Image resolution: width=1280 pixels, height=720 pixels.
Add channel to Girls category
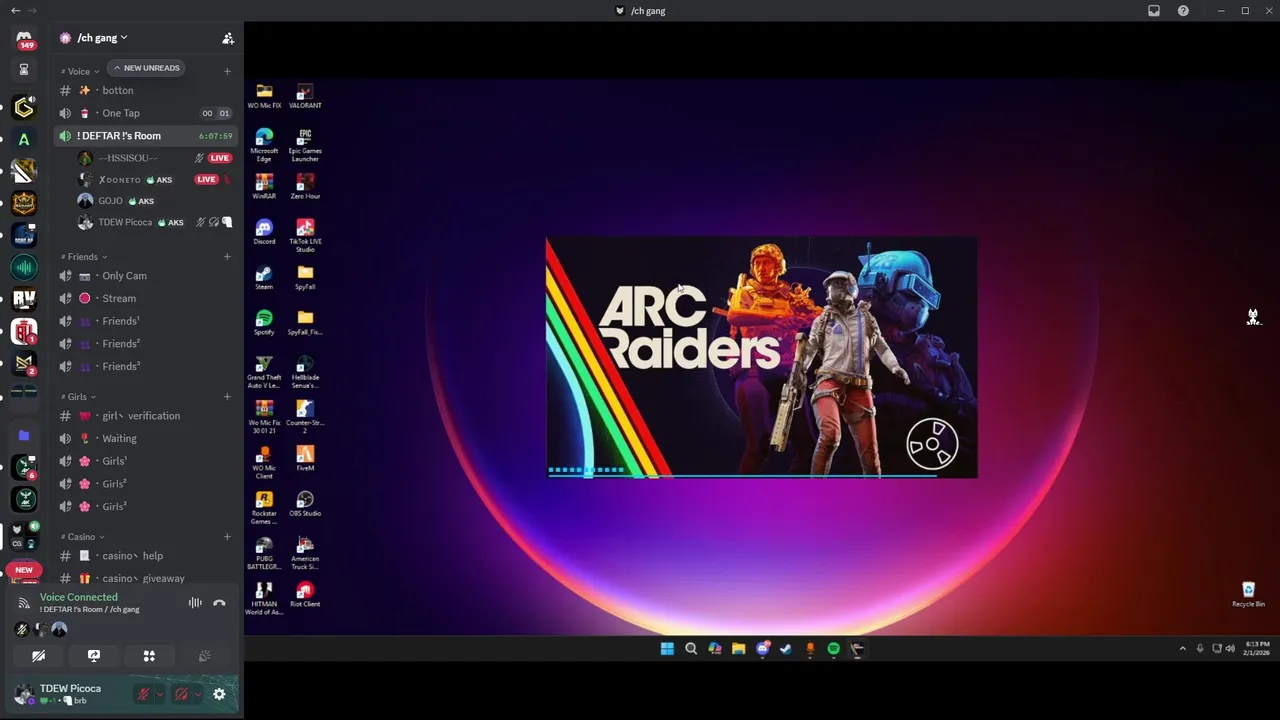(x=227, y=397)
